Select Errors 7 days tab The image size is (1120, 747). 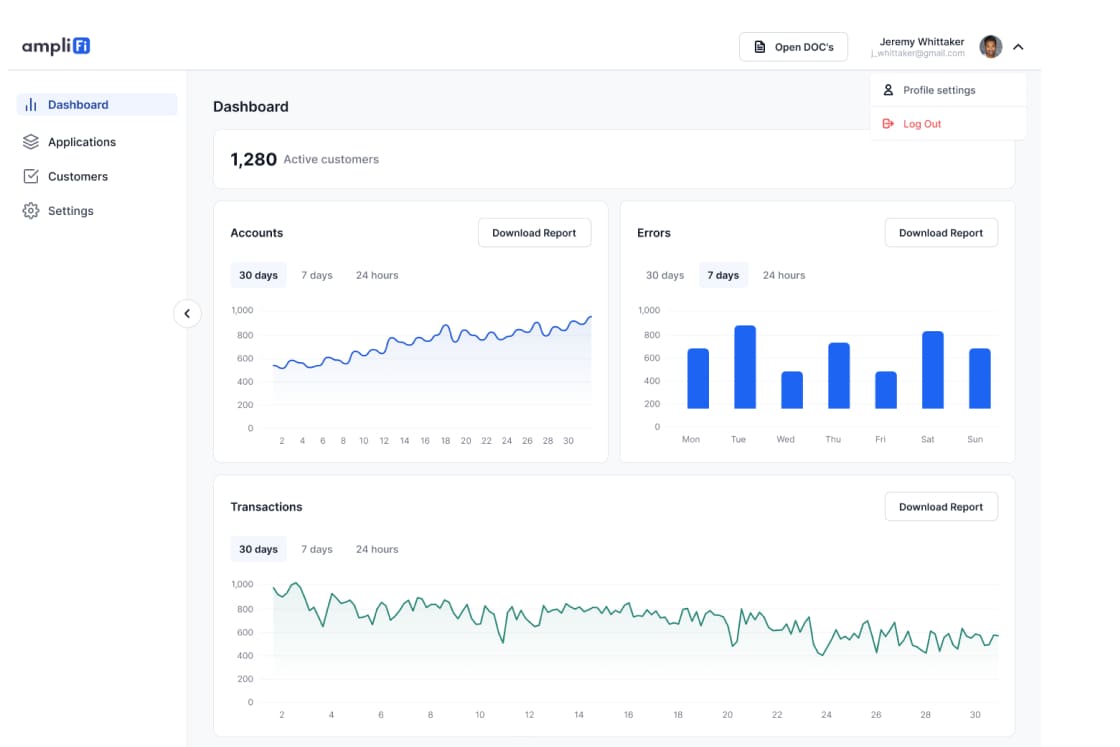[723, 275]
